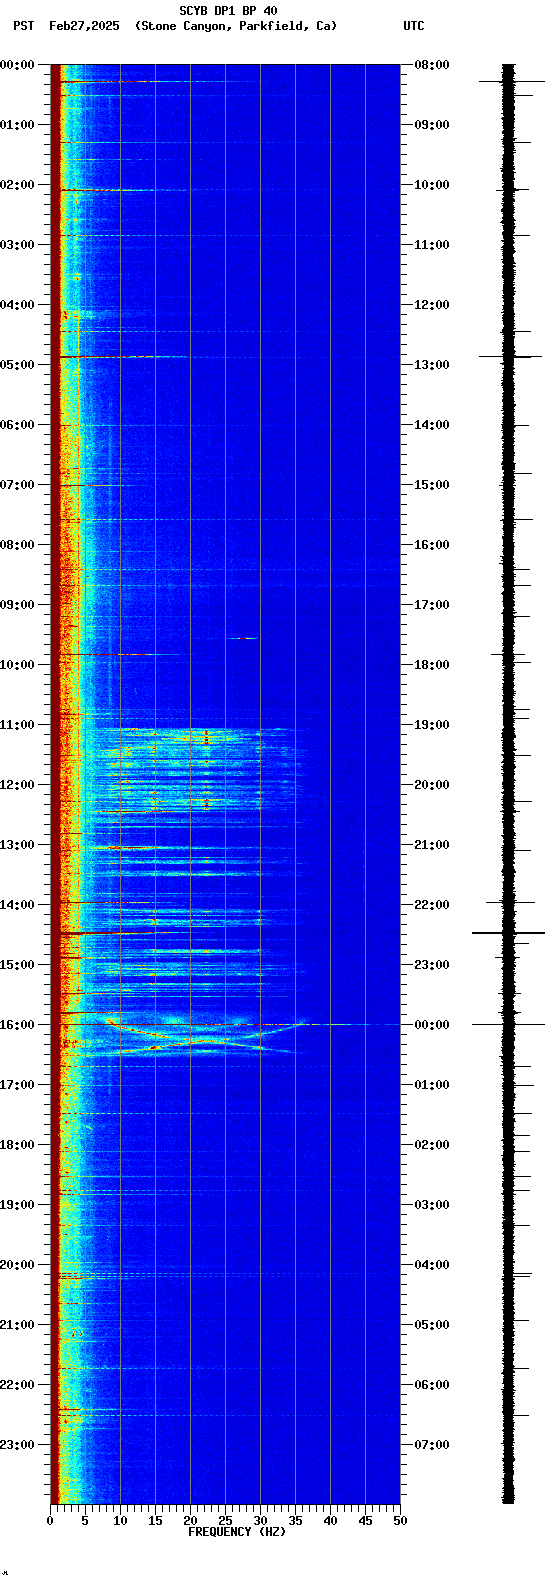This screenshot has height=1584, width=552.
Task: Click the 11:00 label on UTC axis
Action: 432,245
